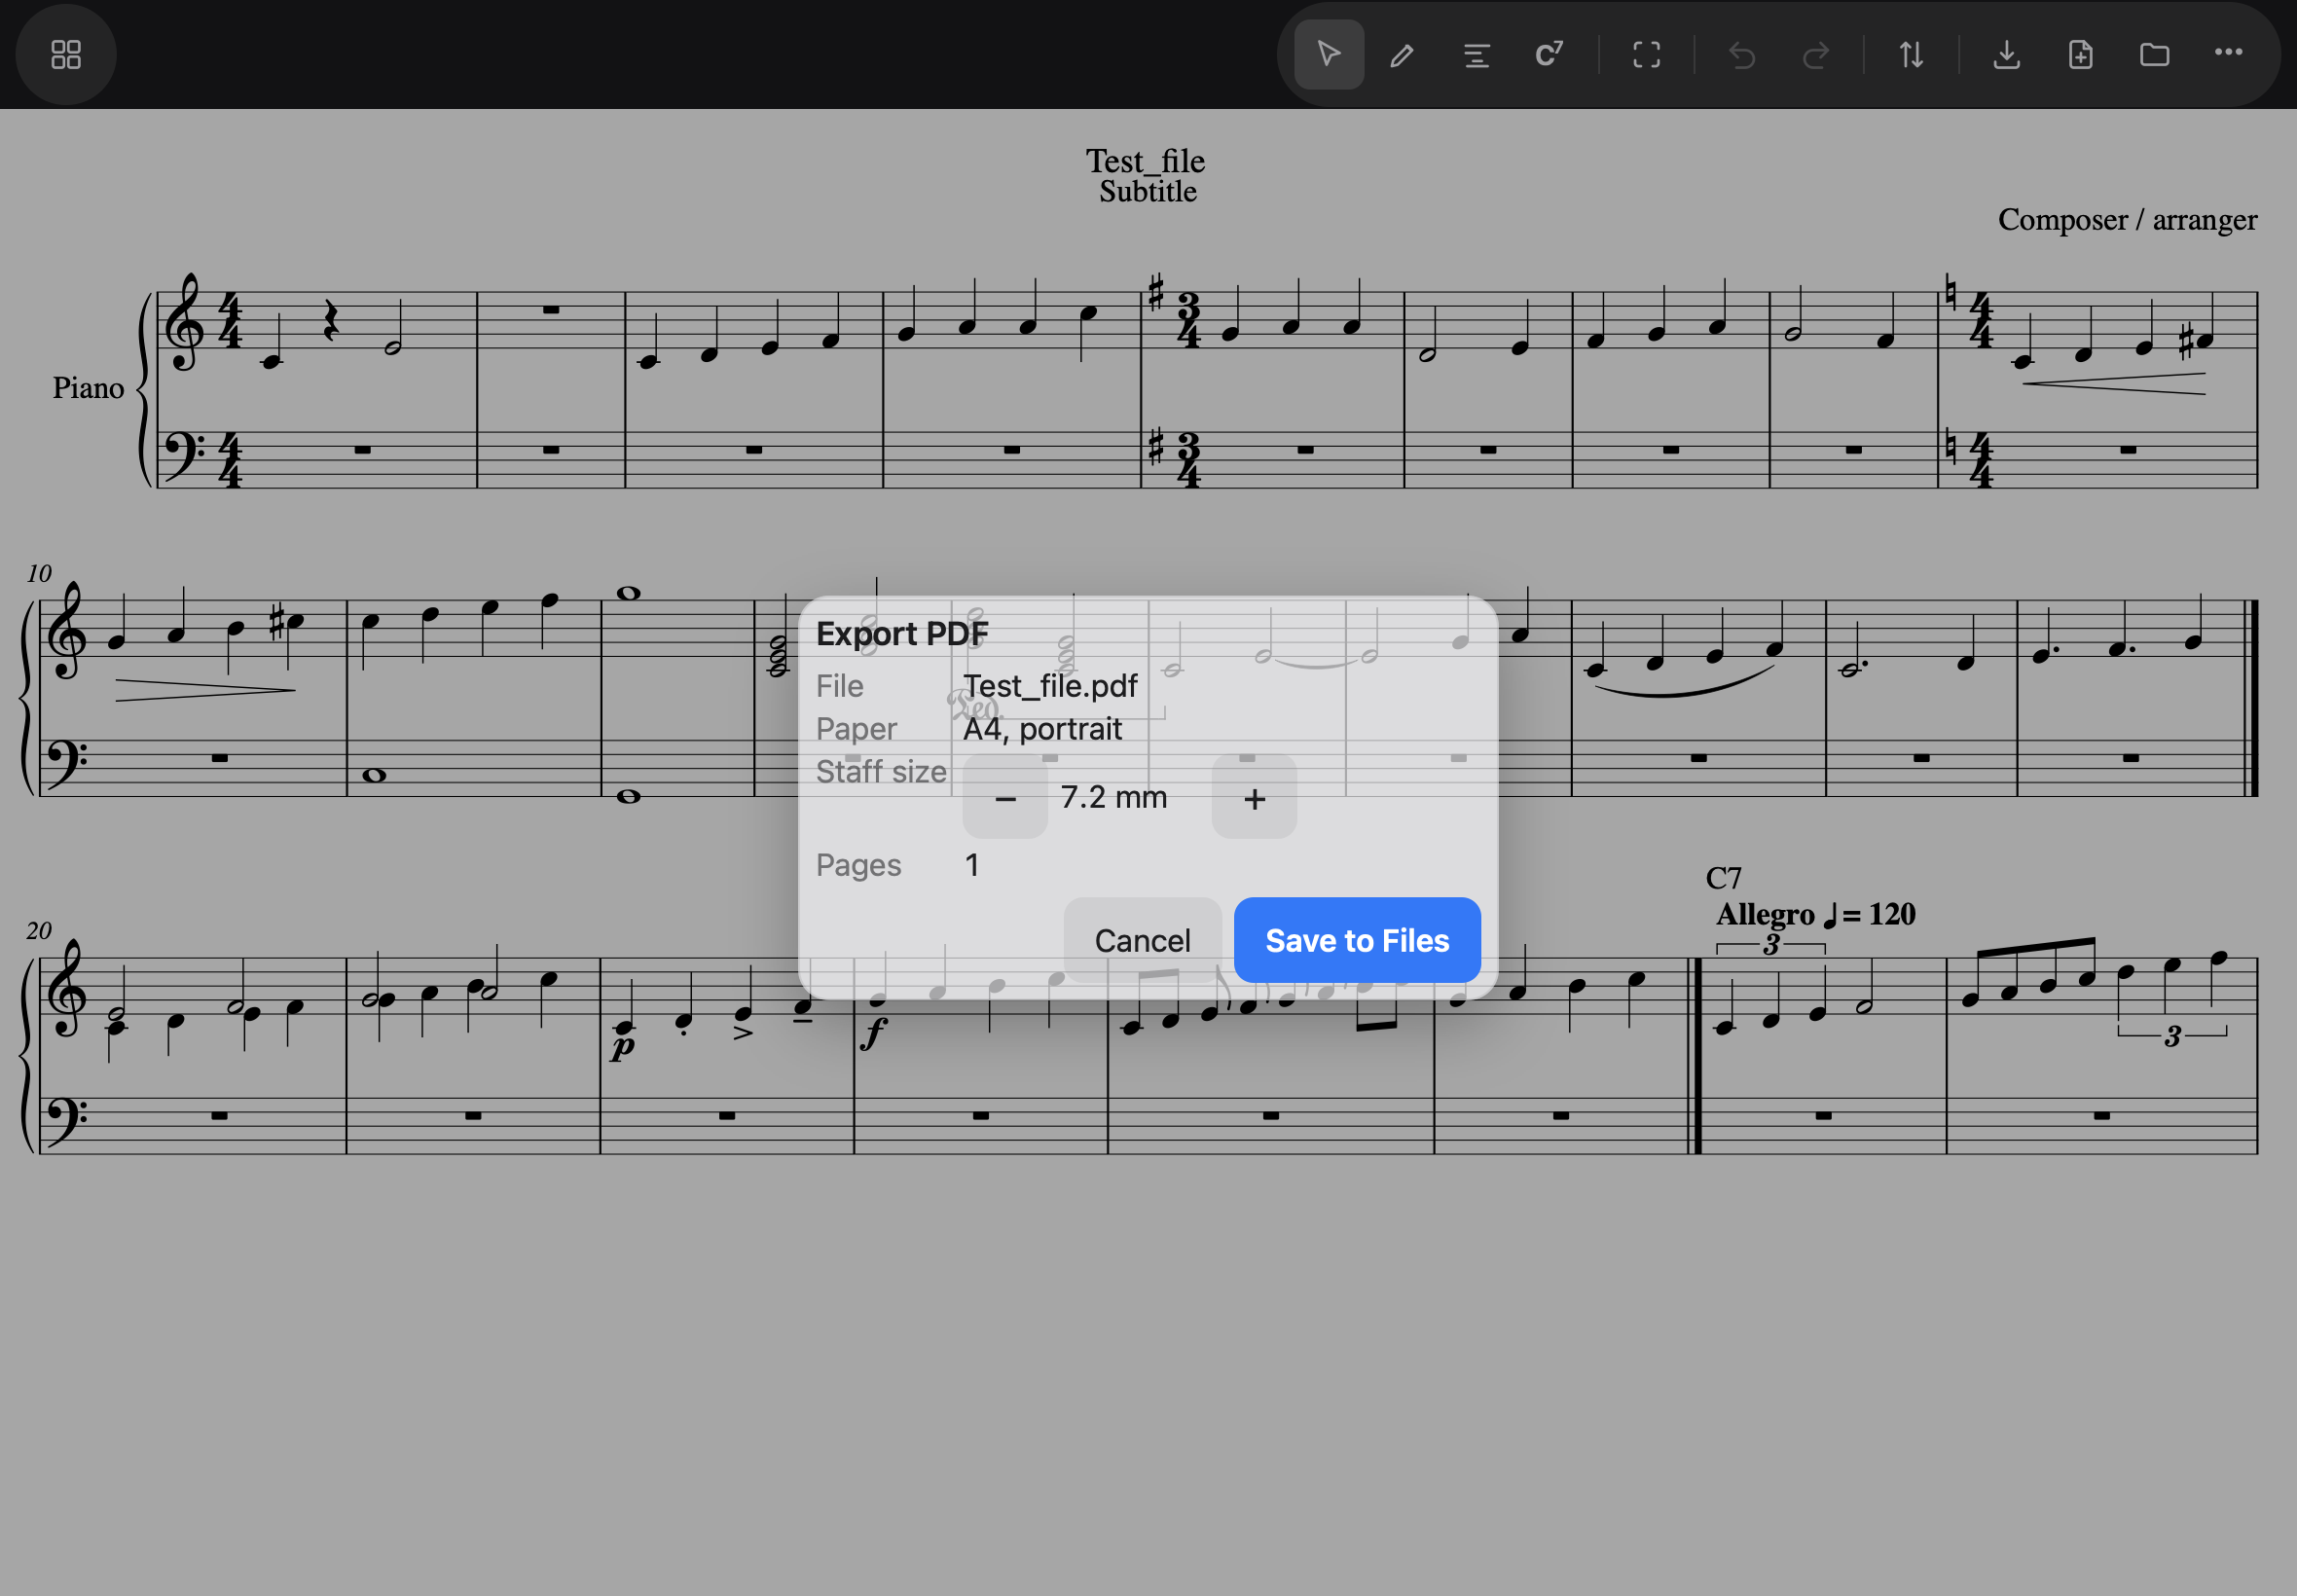This screenshot has height=1596, width=2297.
Task: Click the C7 chord symbol above staff
Action: click(x=1723, y=878)
